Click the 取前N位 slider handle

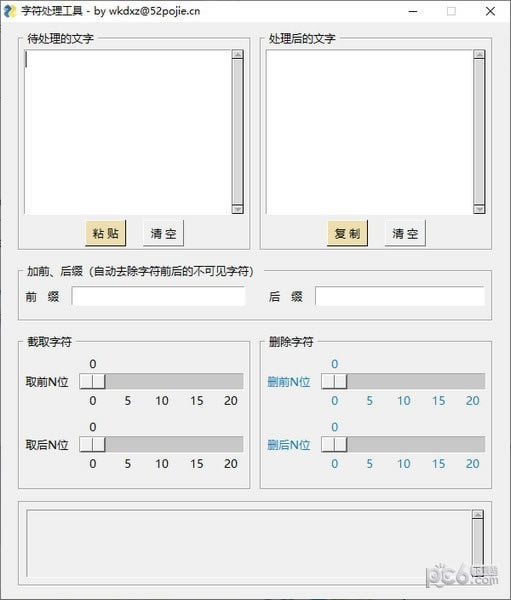92,382
